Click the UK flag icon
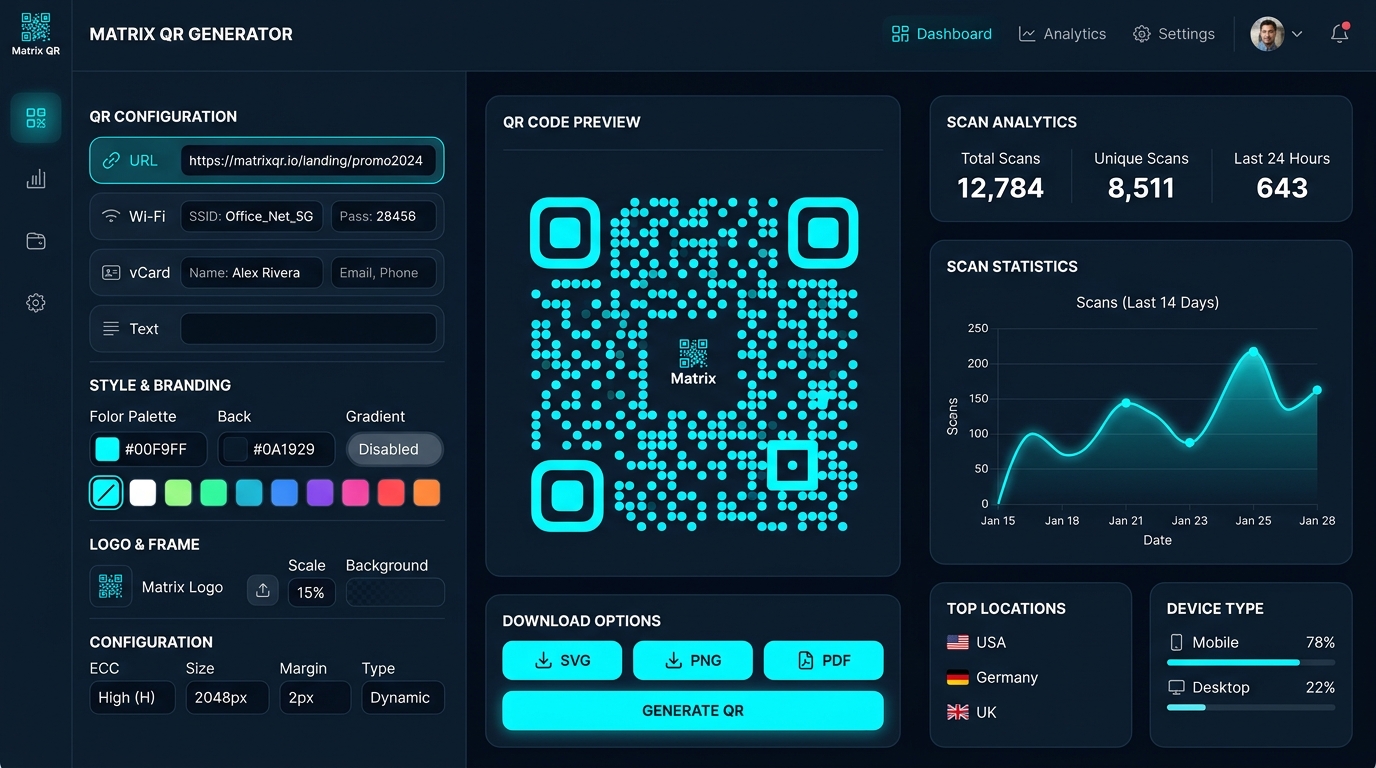The height and width of the screenshot is (768, 1376). pos(958,712)
